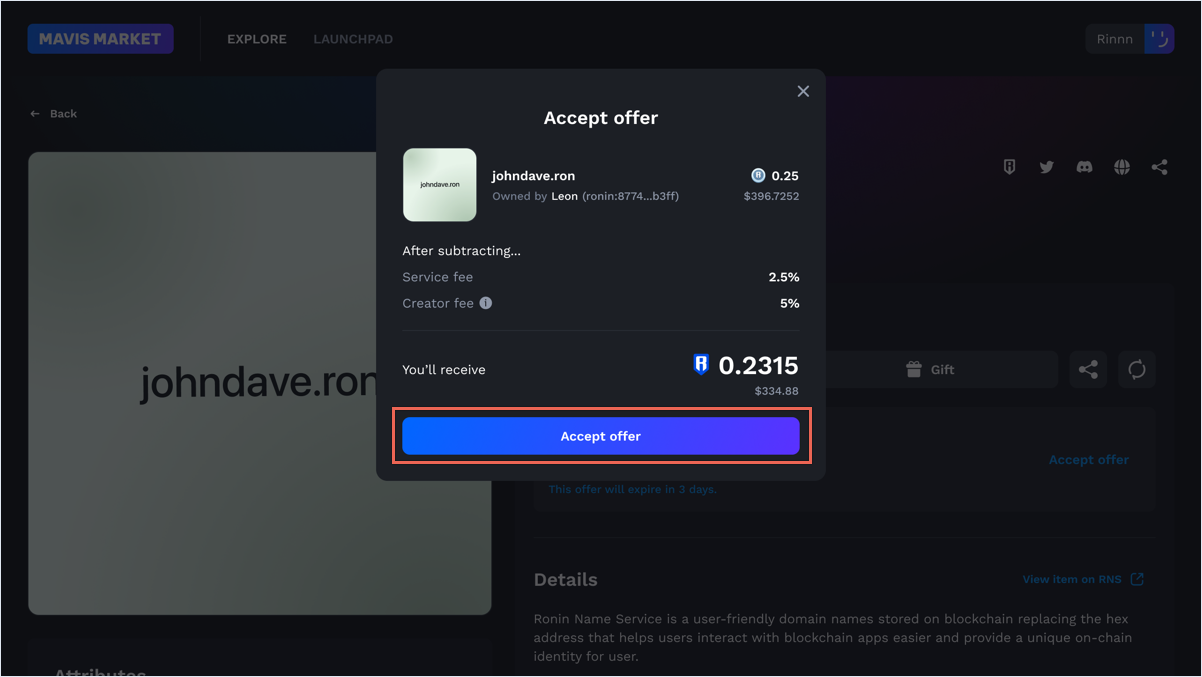Confirm with the blue Accept offer button

coord(600,436)
